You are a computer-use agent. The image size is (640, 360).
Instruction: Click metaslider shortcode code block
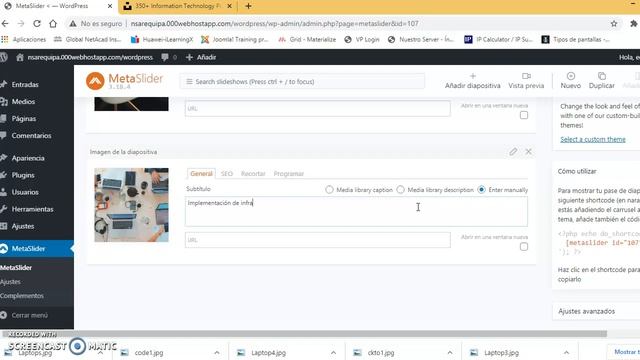pos(598,243)
